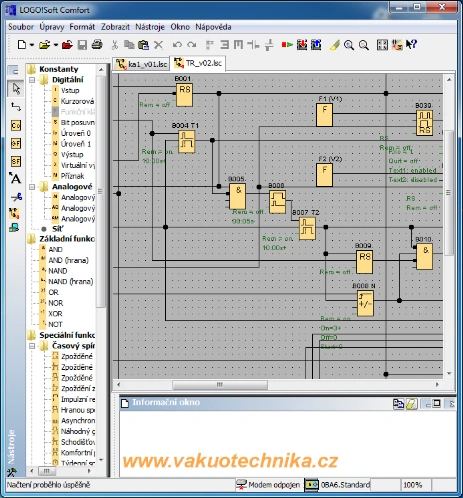Select the Connect wire tool
This screenshot has width=463, height=498.
16,107
